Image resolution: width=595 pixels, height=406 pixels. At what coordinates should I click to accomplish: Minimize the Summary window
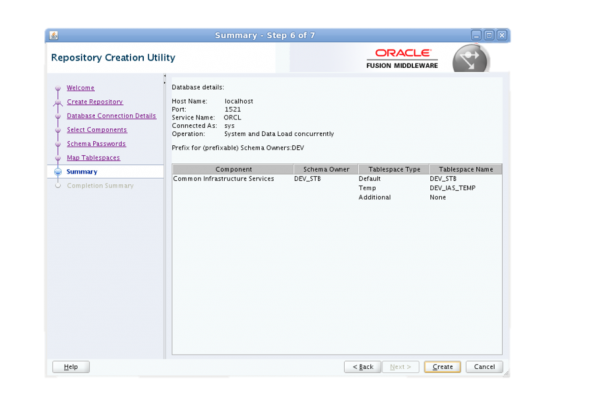(476, 35)
